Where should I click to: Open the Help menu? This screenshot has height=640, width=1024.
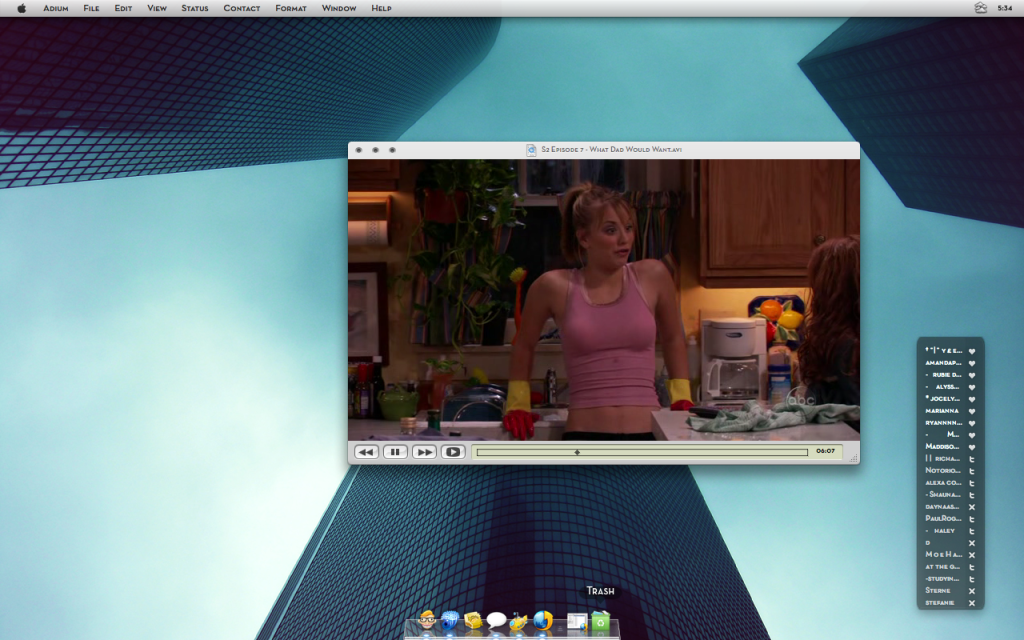click(x=381, y=8)
